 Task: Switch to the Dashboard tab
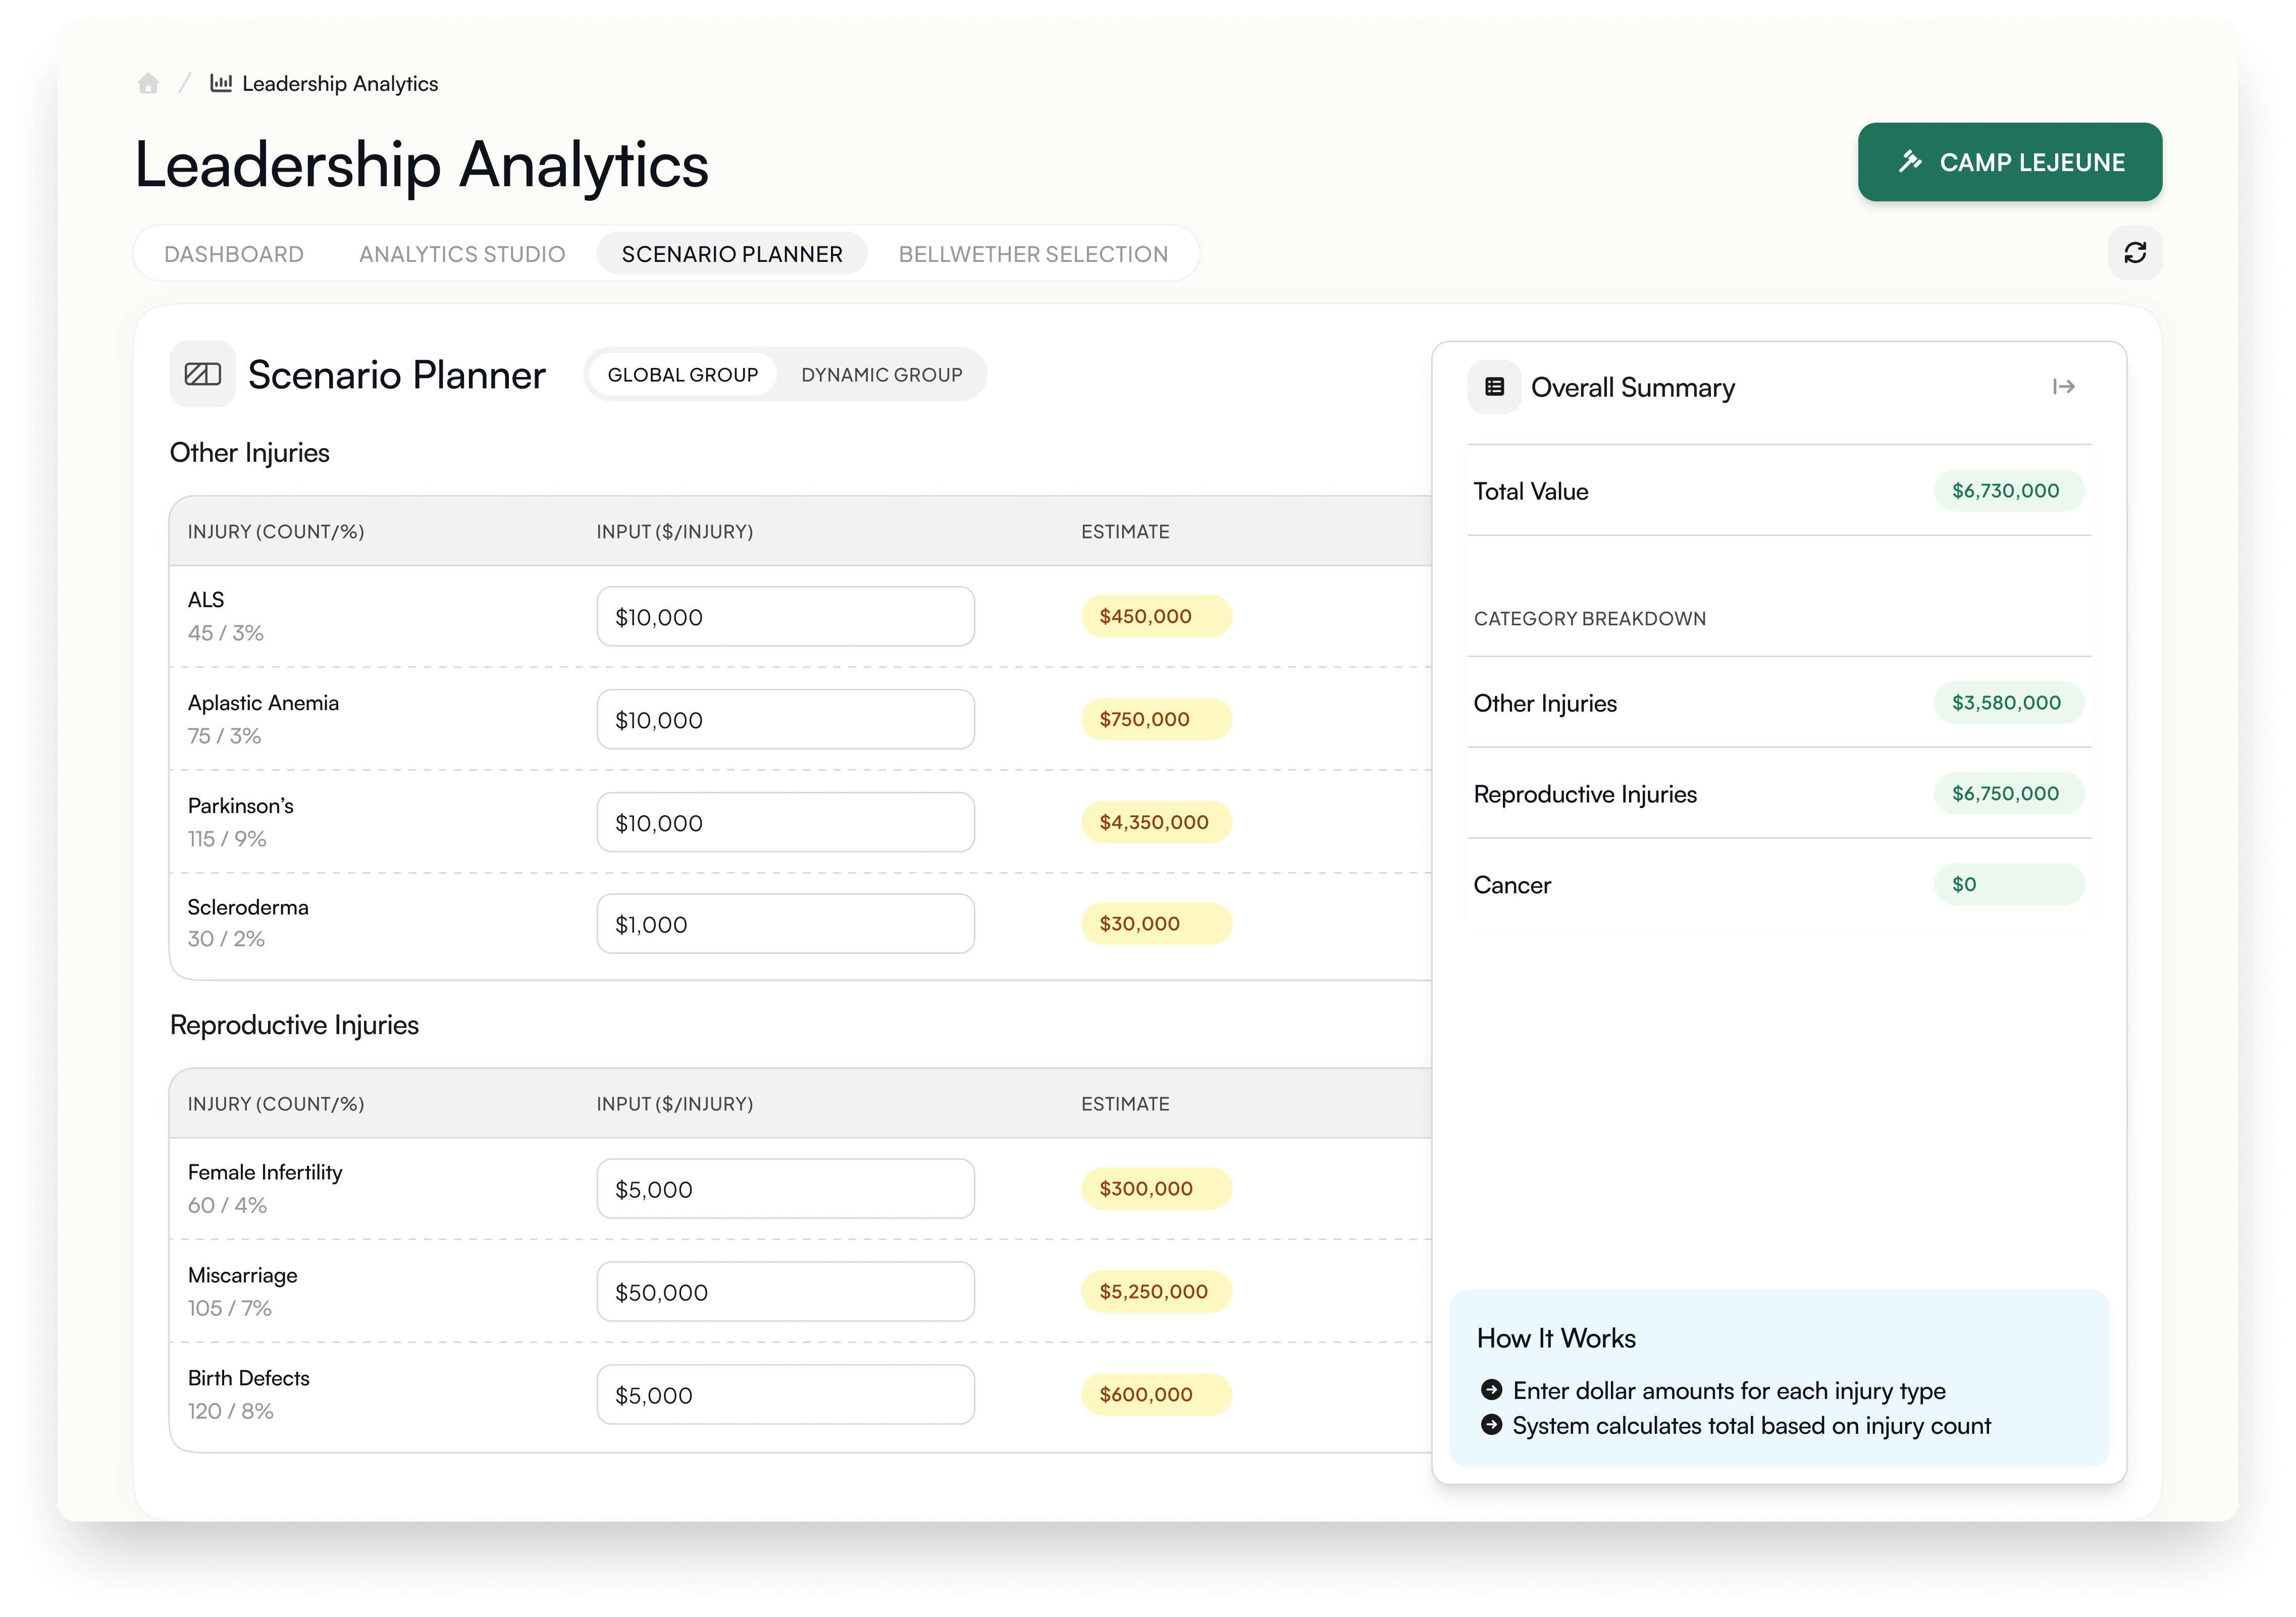pyautogui.click(x=234, y=254)
